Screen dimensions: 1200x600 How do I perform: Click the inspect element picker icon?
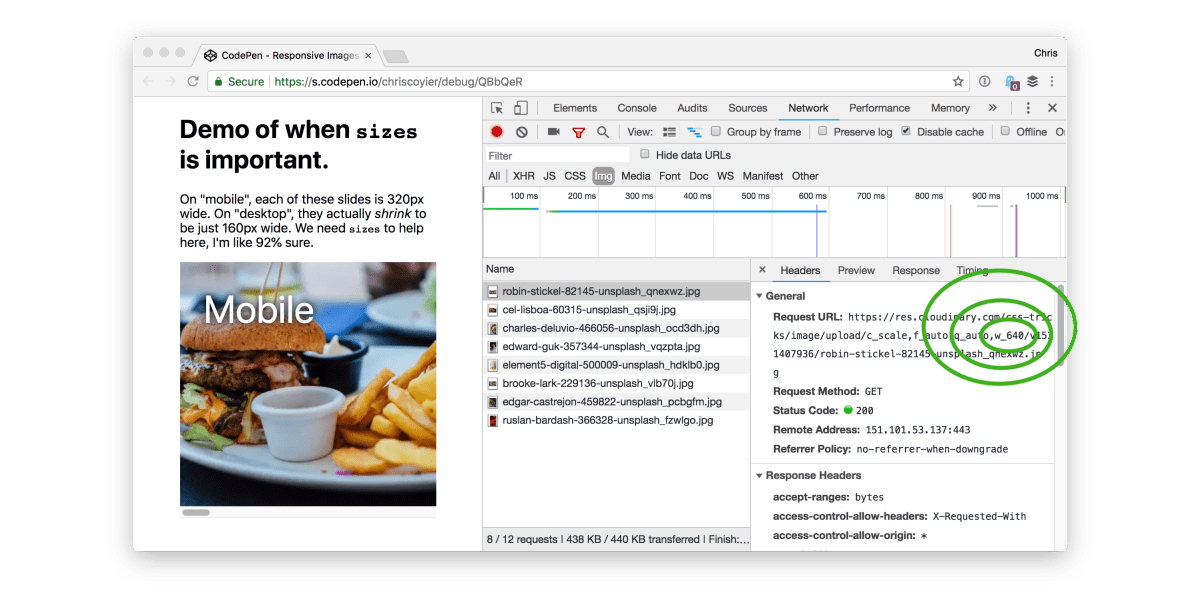[497, 108]
